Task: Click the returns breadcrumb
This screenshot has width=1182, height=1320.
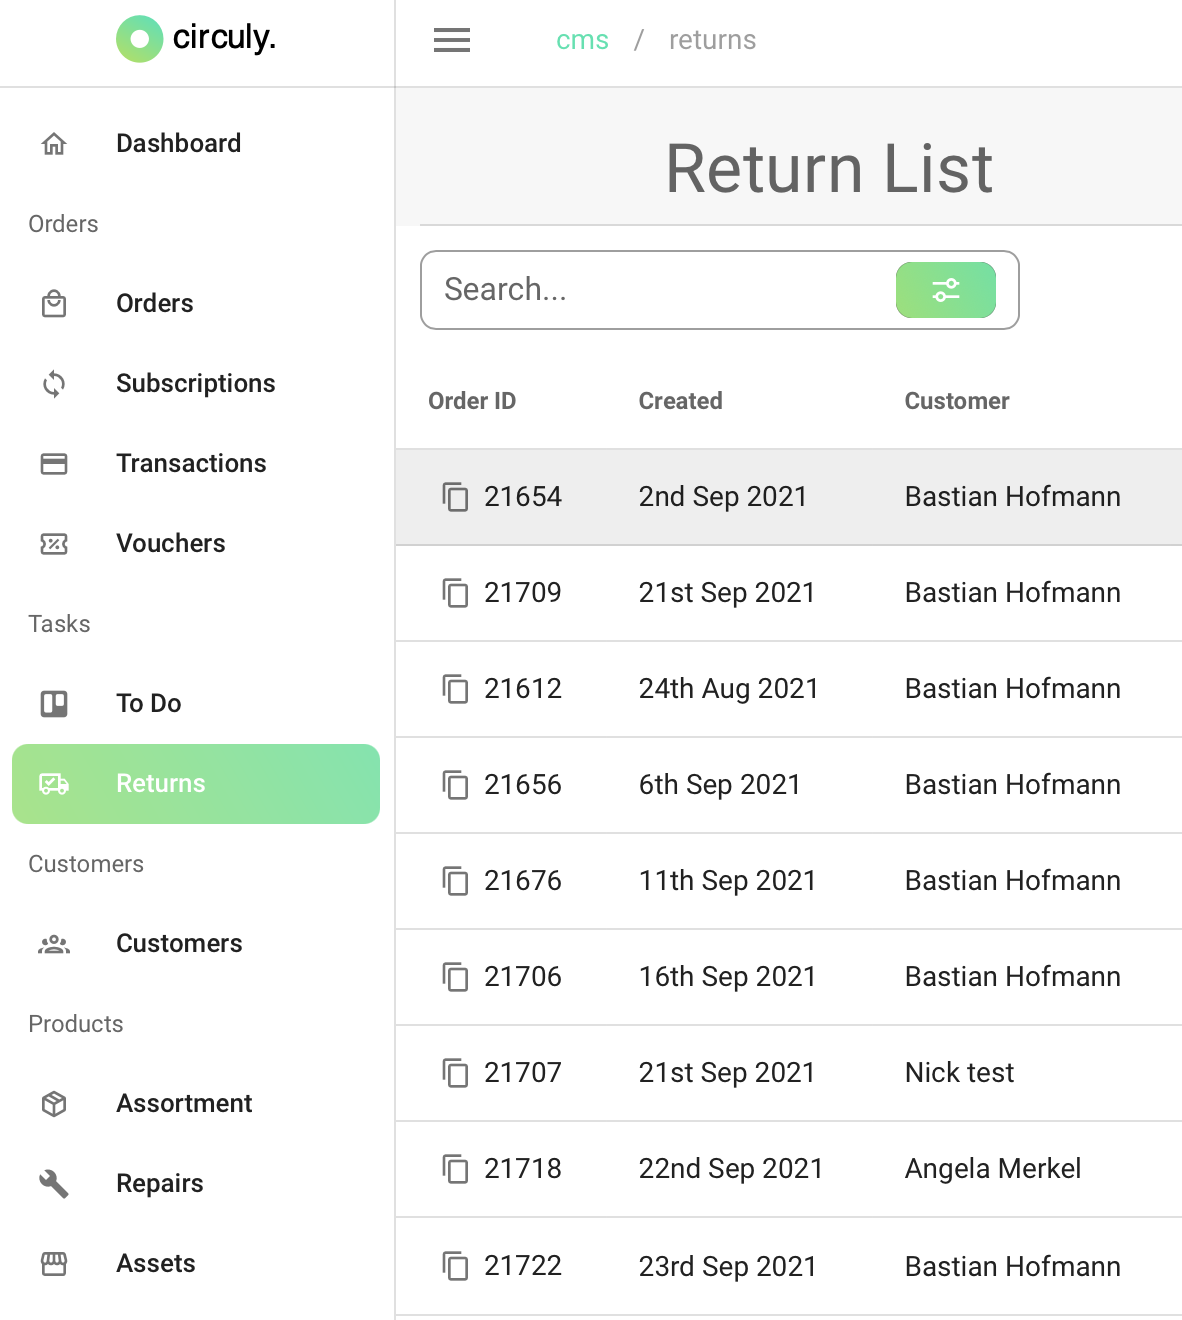Action: coord(712,40)
